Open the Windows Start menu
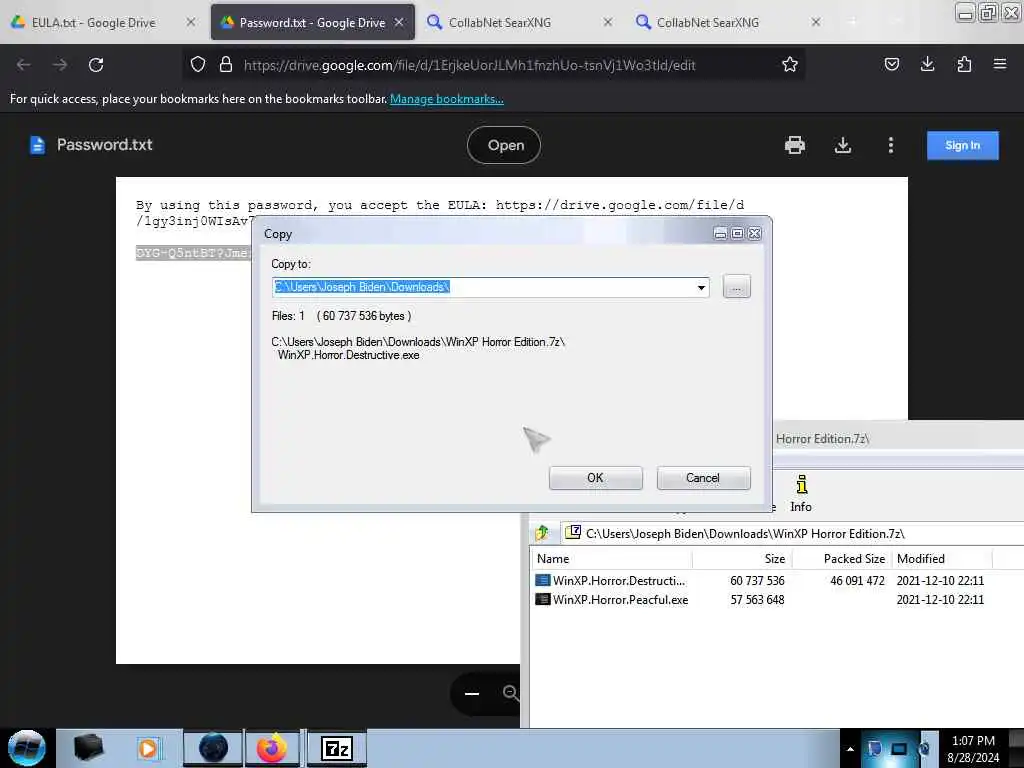This screenshot has height=768, width=1024. point(27,748)
